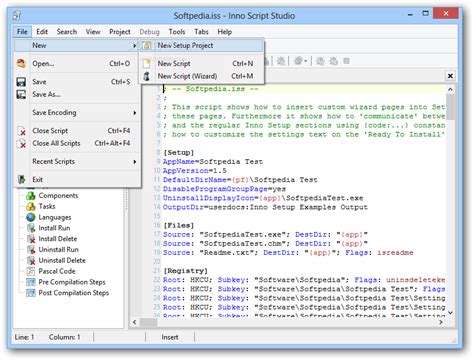Open the Edit menu

click(x=42, y=32)
